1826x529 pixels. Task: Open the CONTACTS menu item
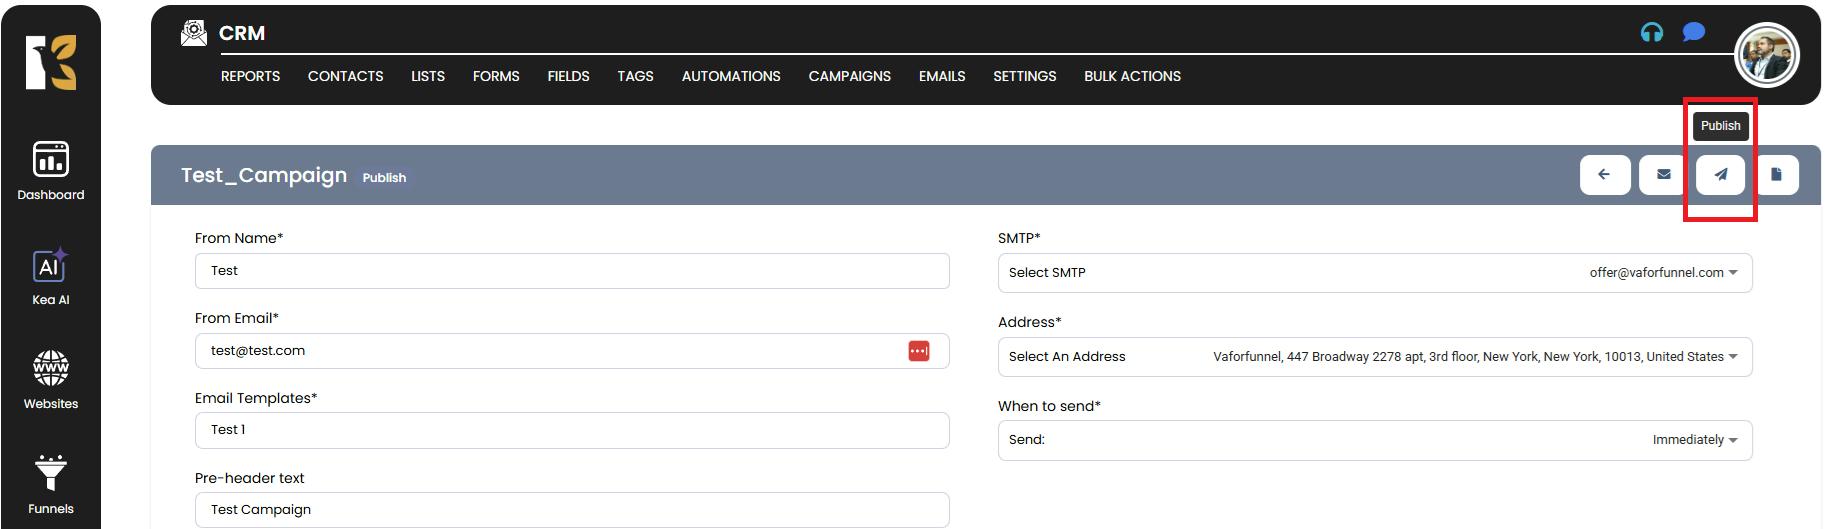click(345, 76)
